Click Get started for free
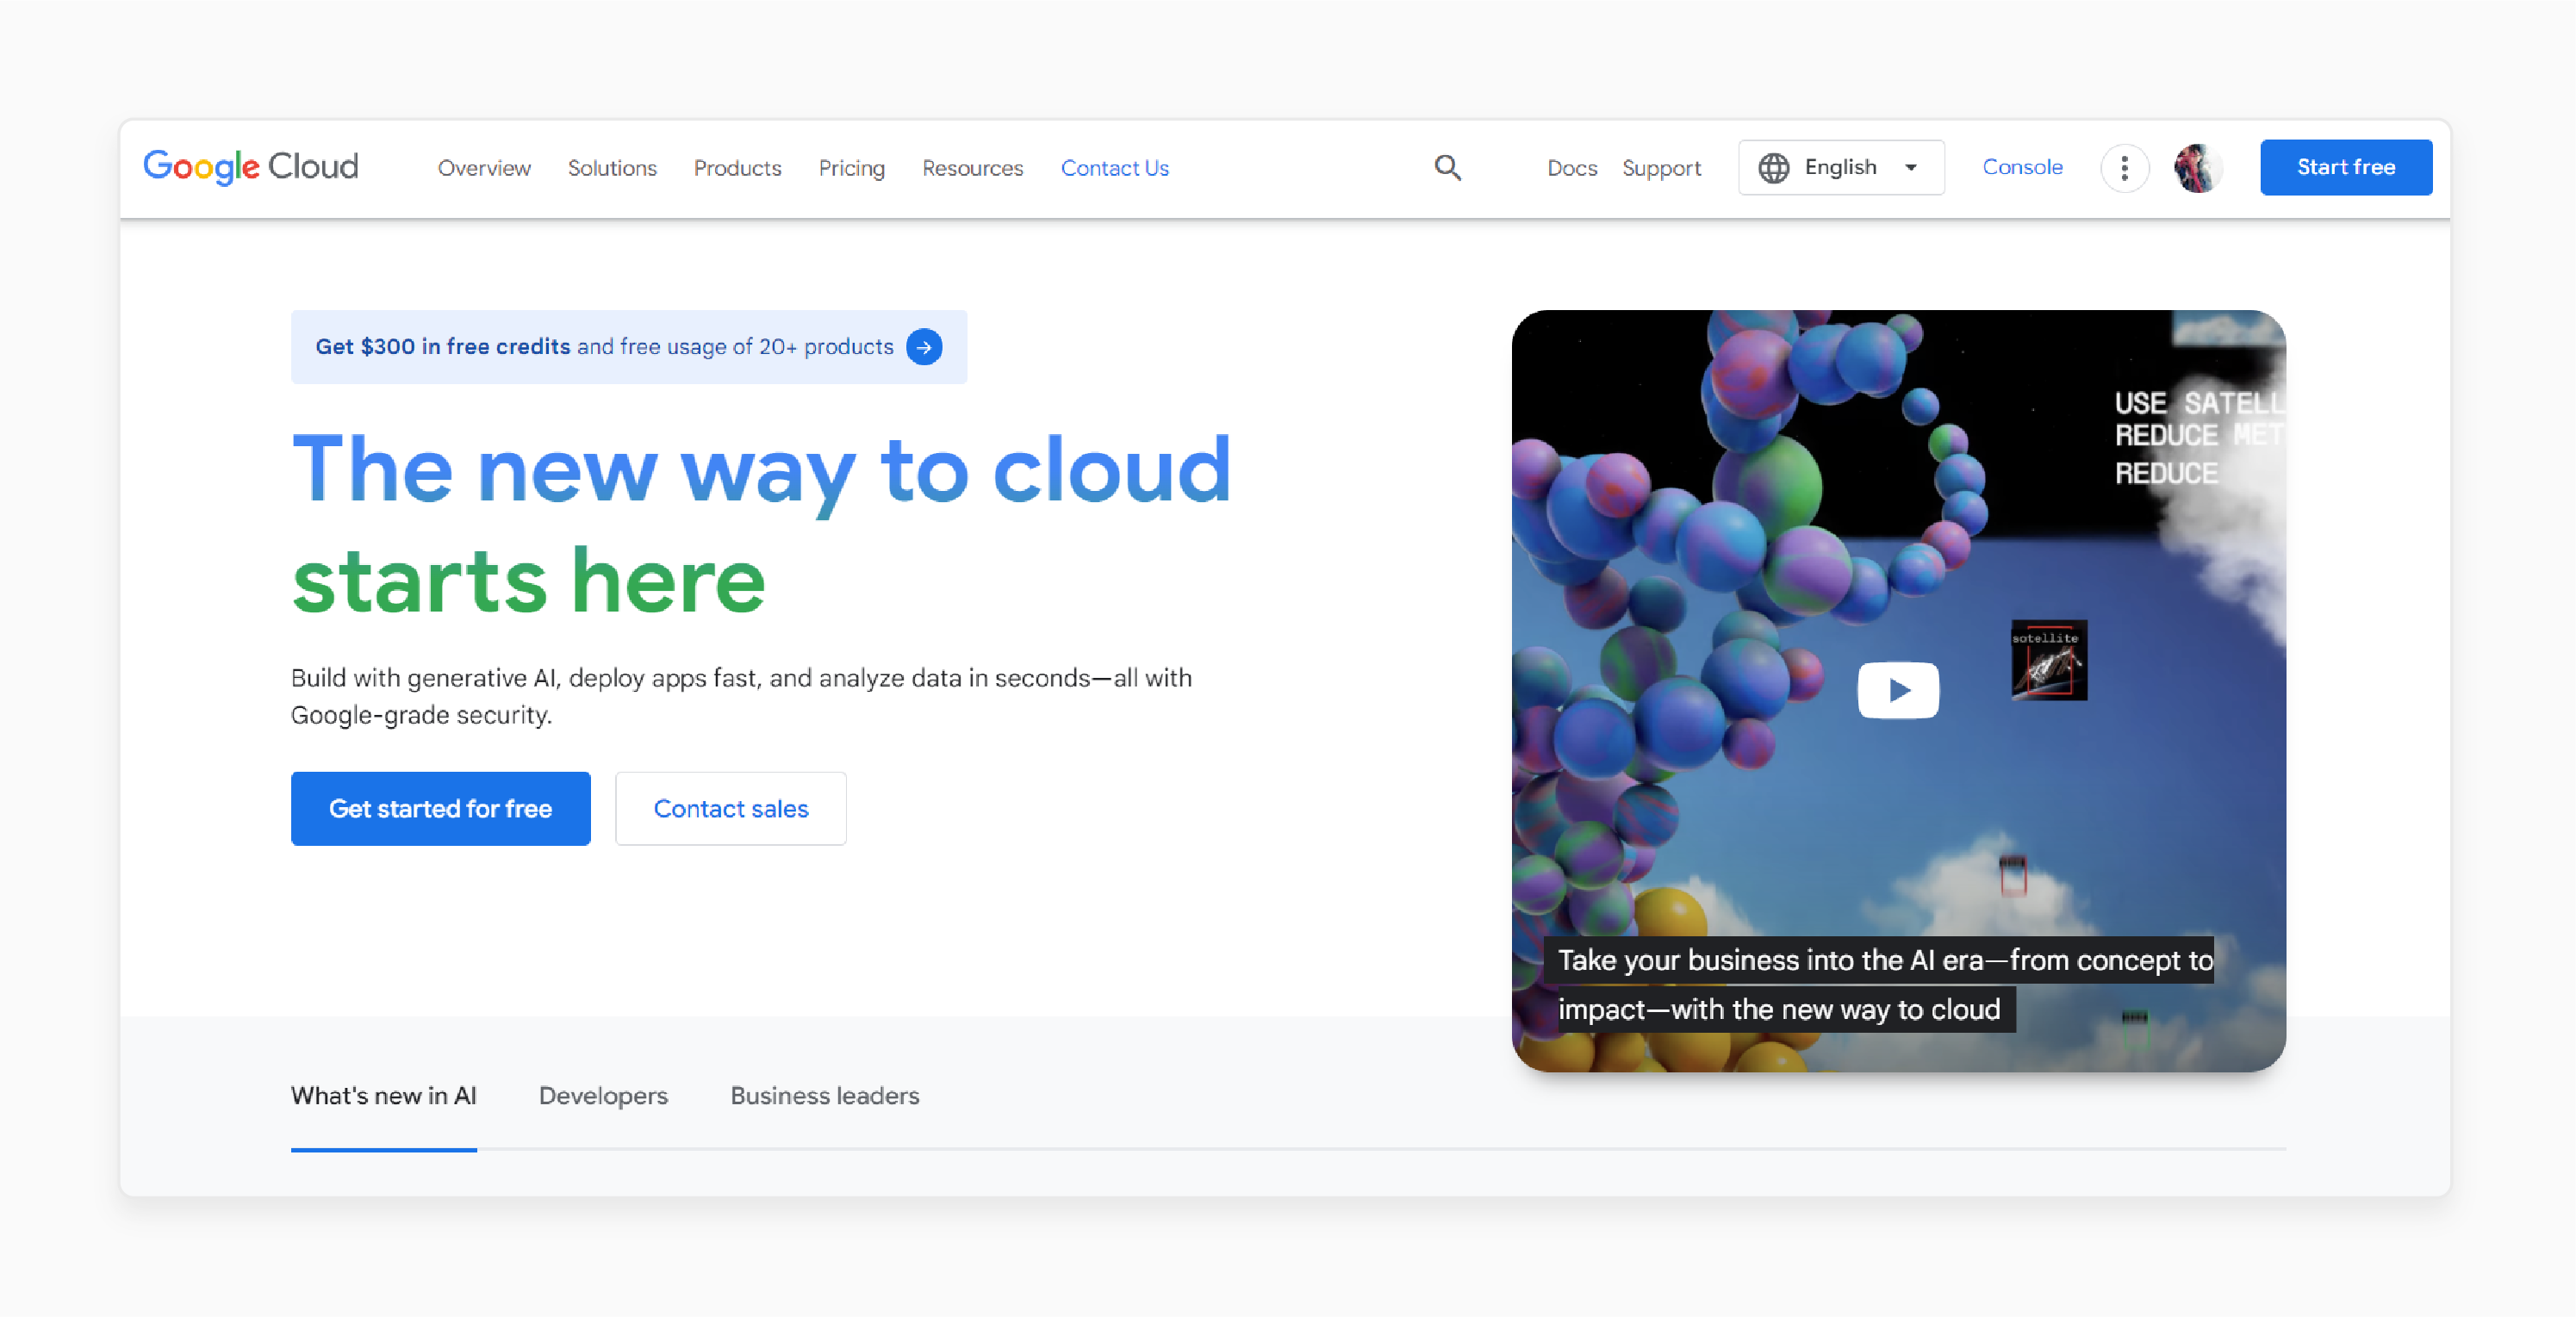 (x=441, y=808)
